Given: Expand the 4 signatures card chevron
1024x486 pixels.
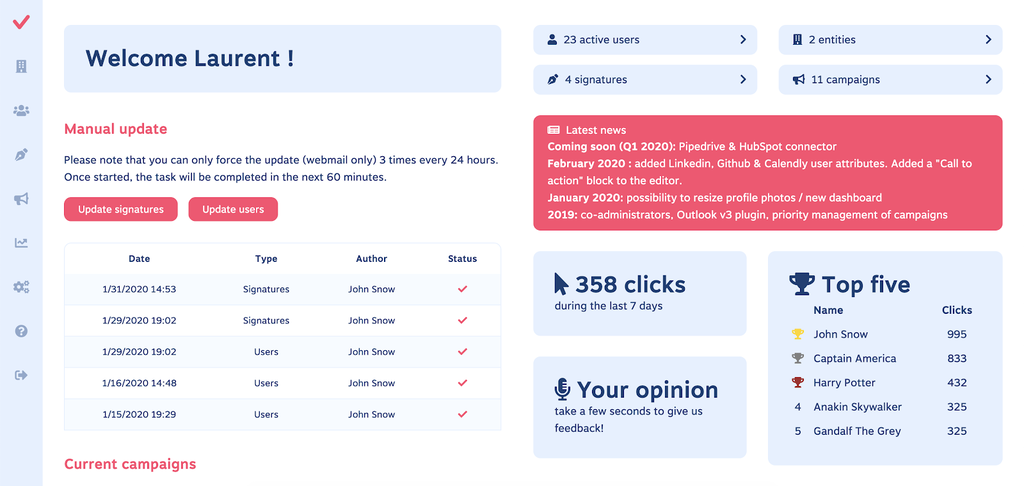Looking at the screenshot, I should (743, 79).
